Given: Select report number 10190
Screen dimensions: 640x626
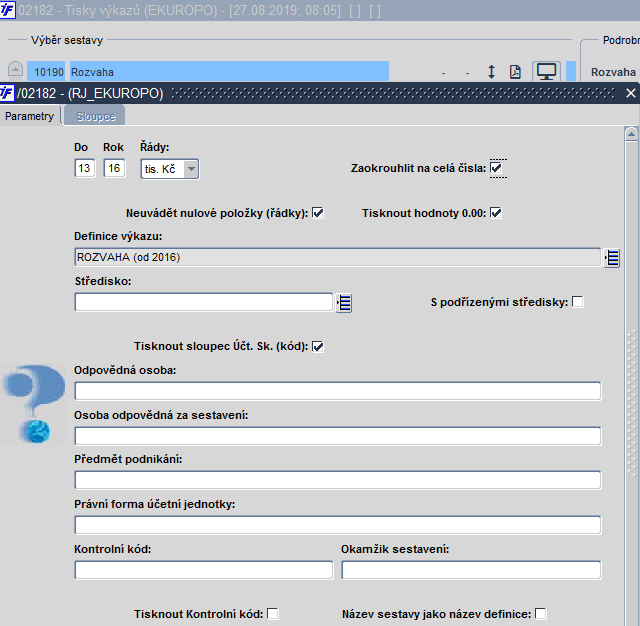Looking at the screenshot, I should click(x=48, y=72).
